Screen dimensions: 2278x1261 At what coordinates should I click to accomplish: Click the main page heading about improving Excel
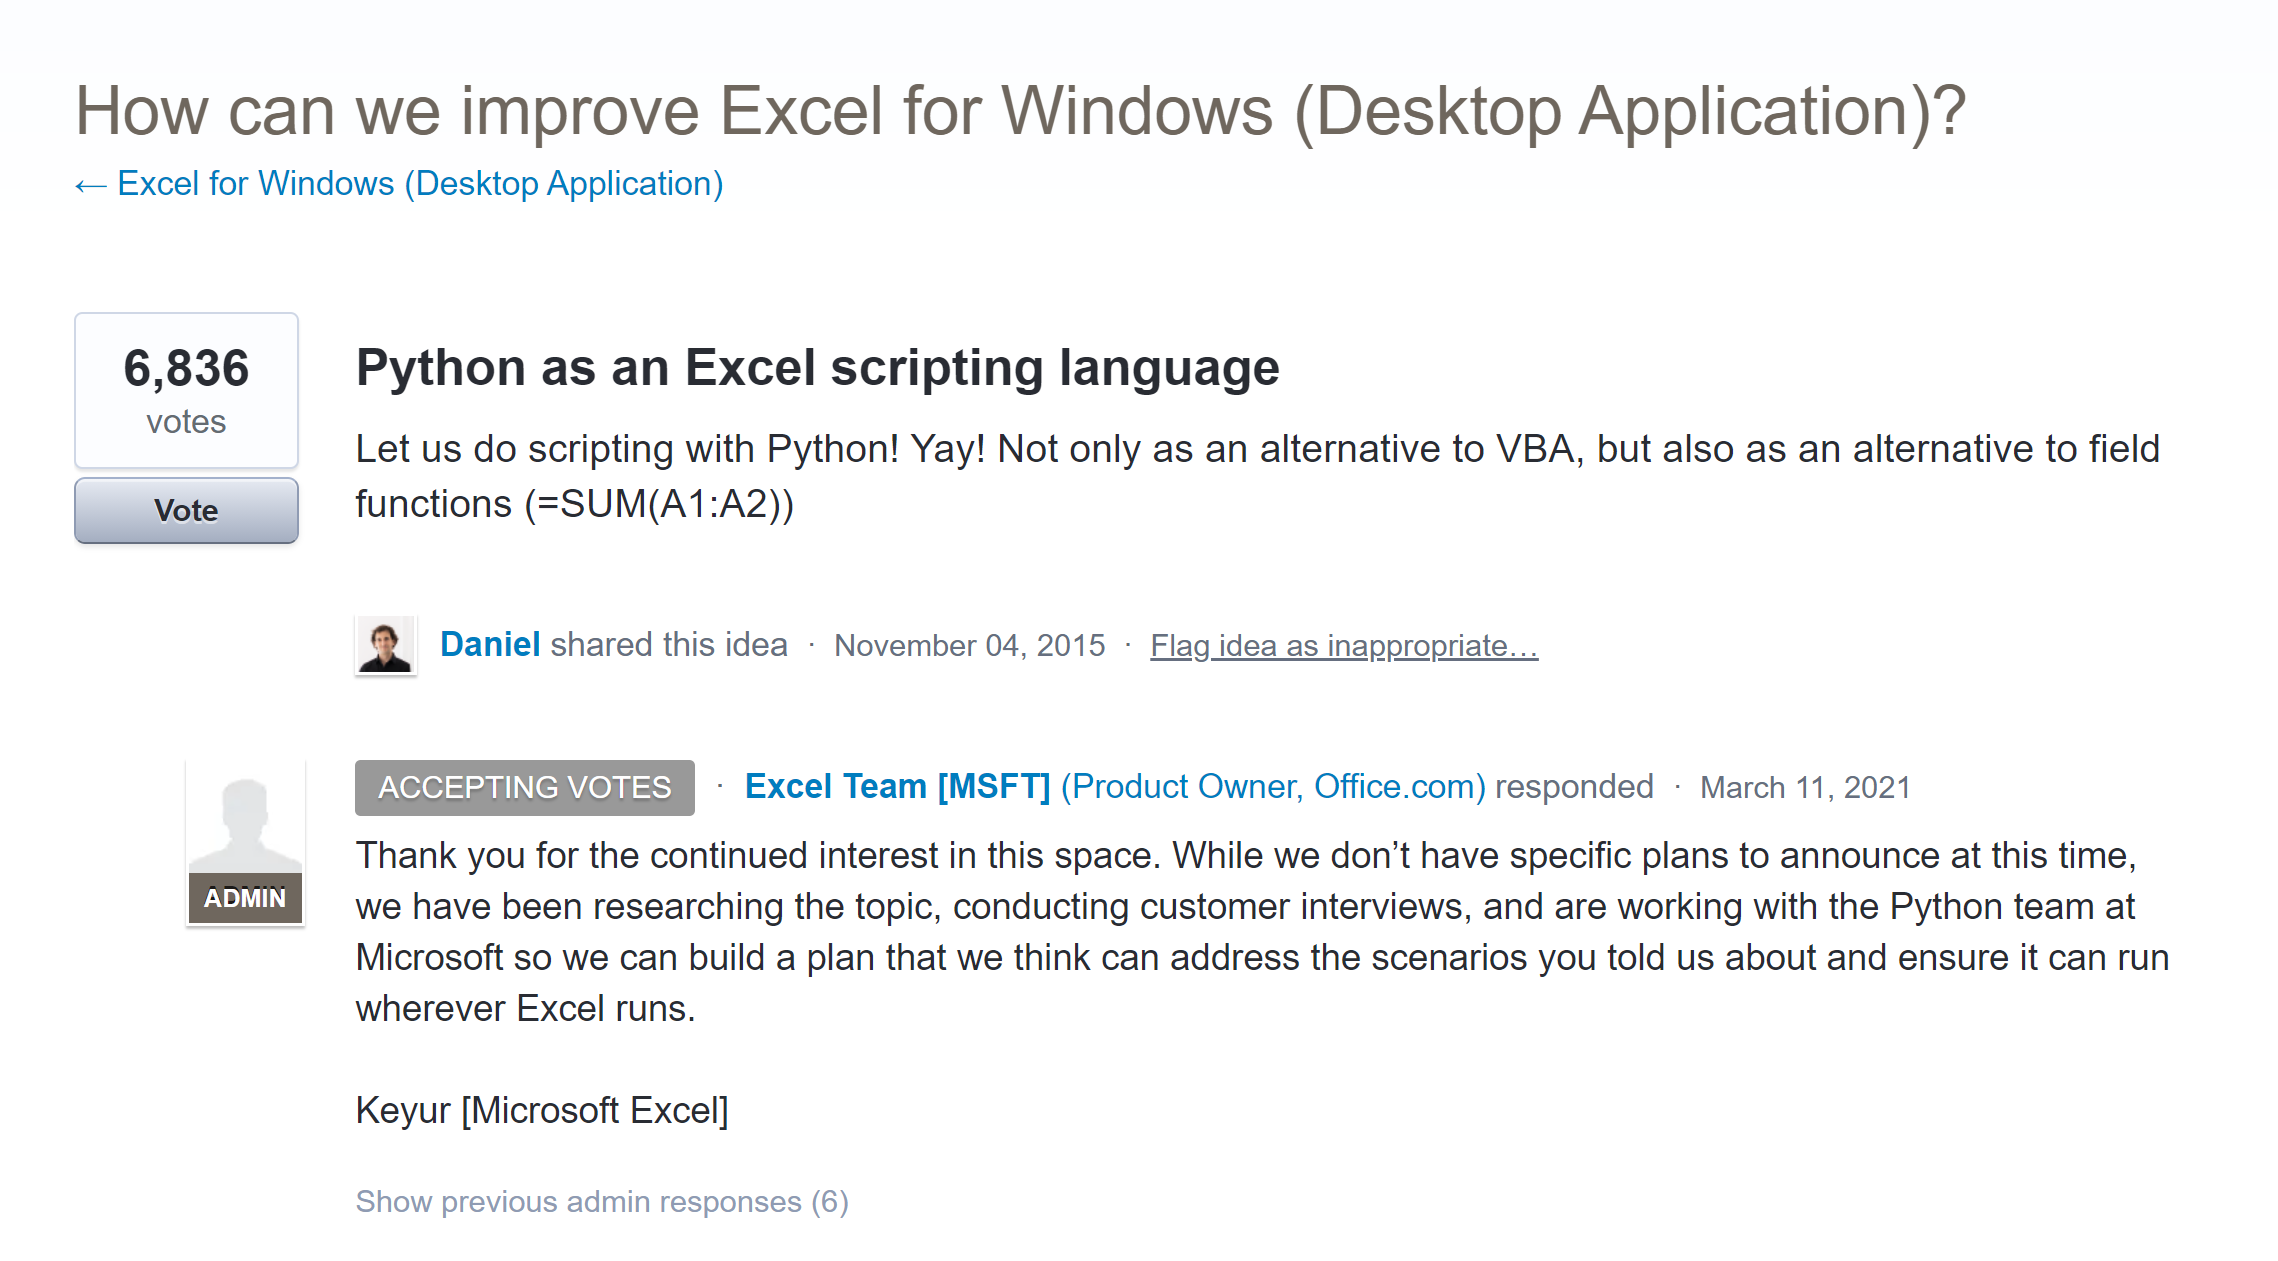[1020, 110]
